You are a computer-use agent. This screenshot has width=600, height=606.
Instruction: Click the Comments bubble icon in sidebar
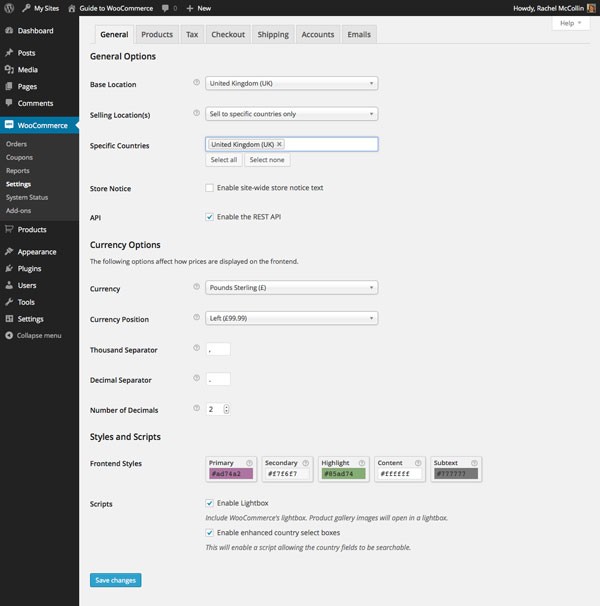pos(9,103)
